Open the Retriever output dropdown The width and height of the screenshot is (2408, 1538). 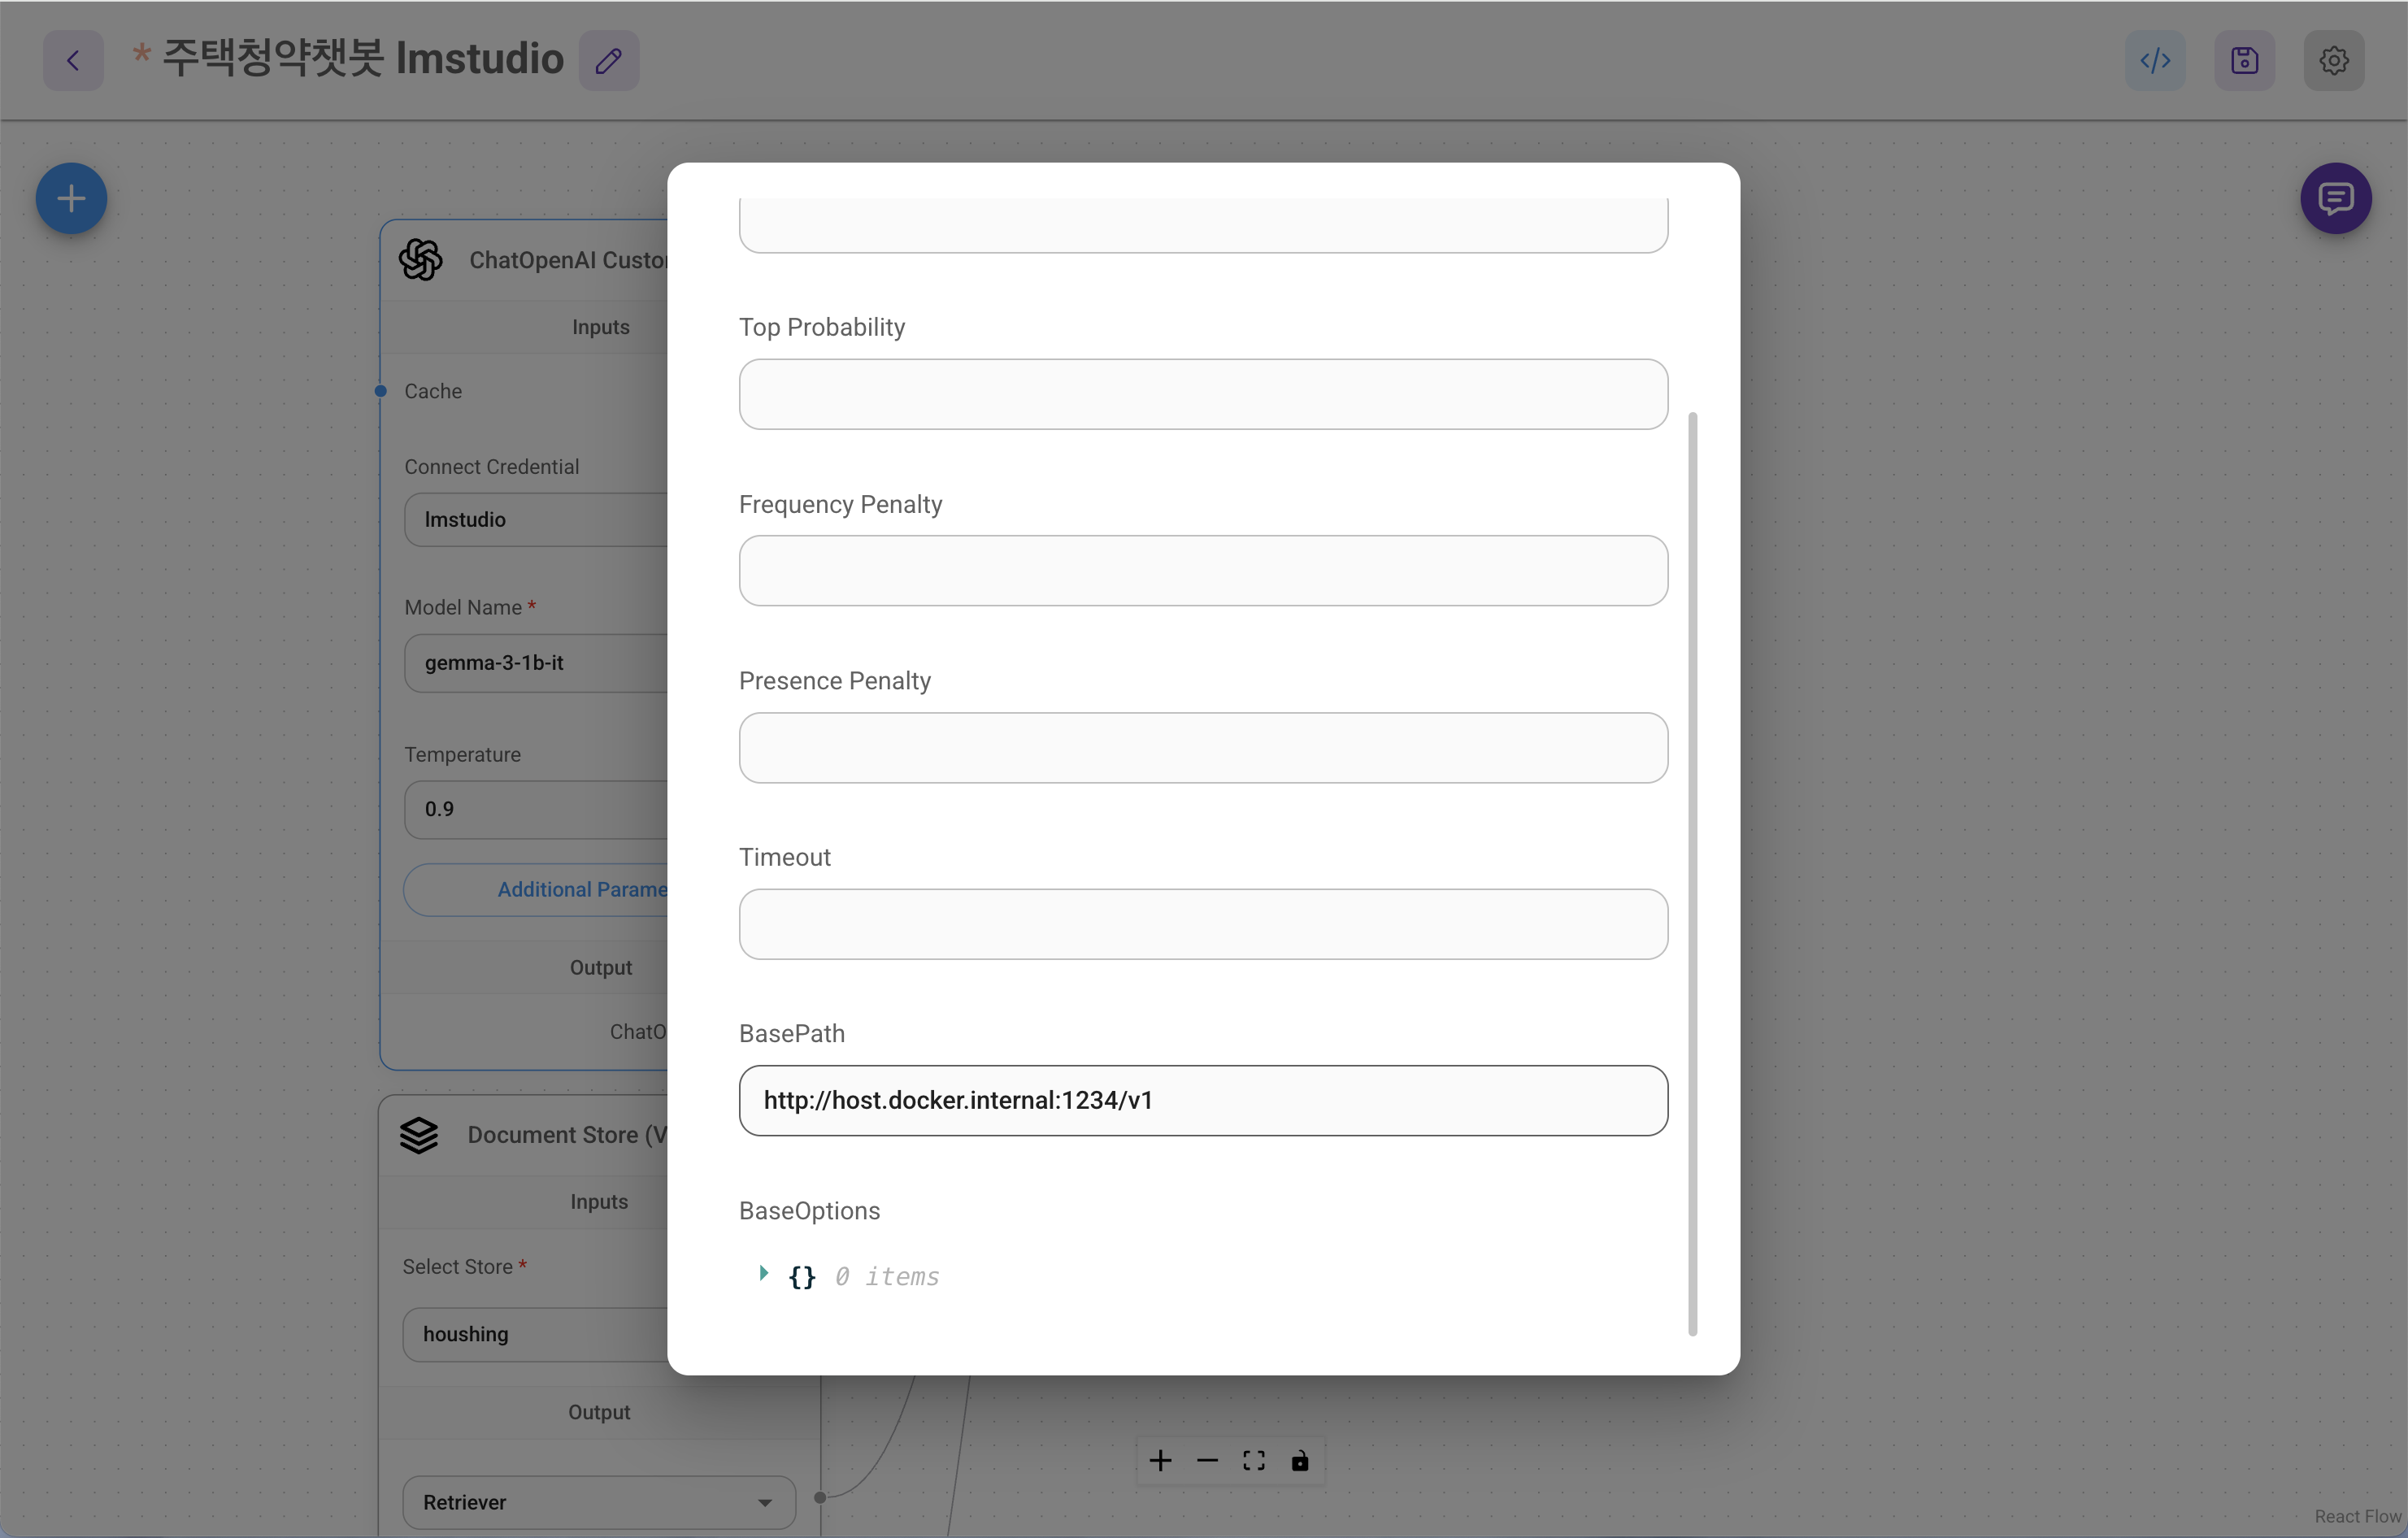point(598,1502)
